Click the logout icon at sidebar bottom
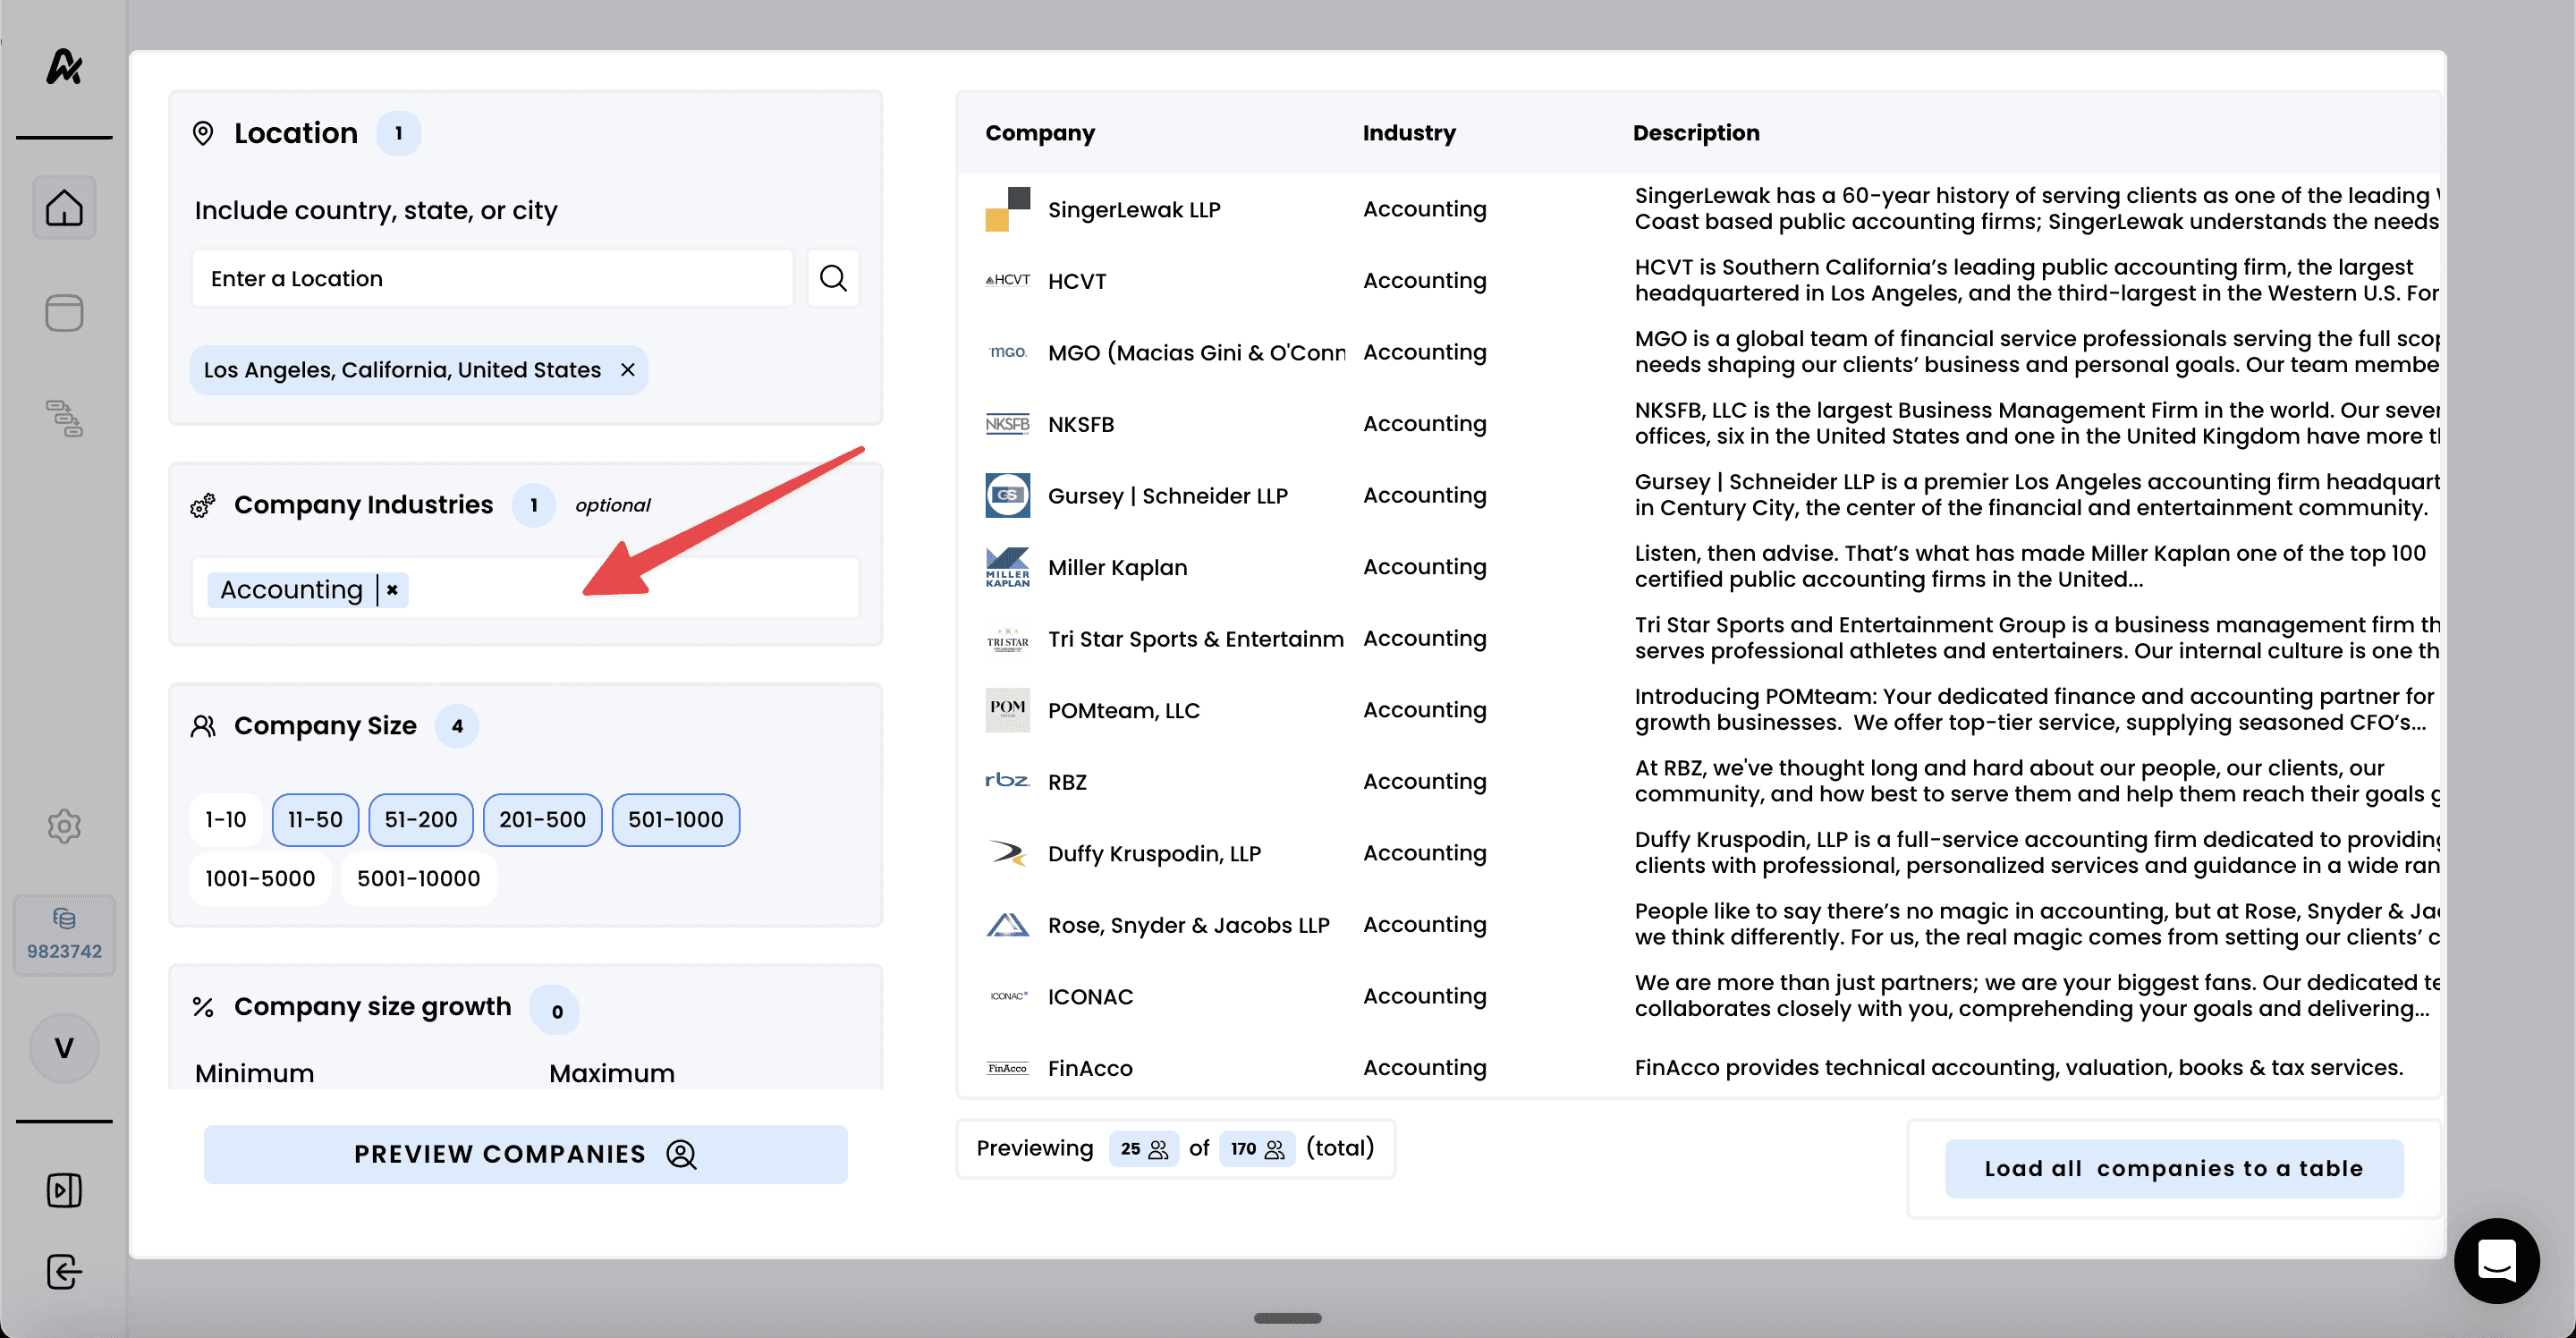Image resolution: width=2576 pixels, height=1338 pixels. [64, 1272]
